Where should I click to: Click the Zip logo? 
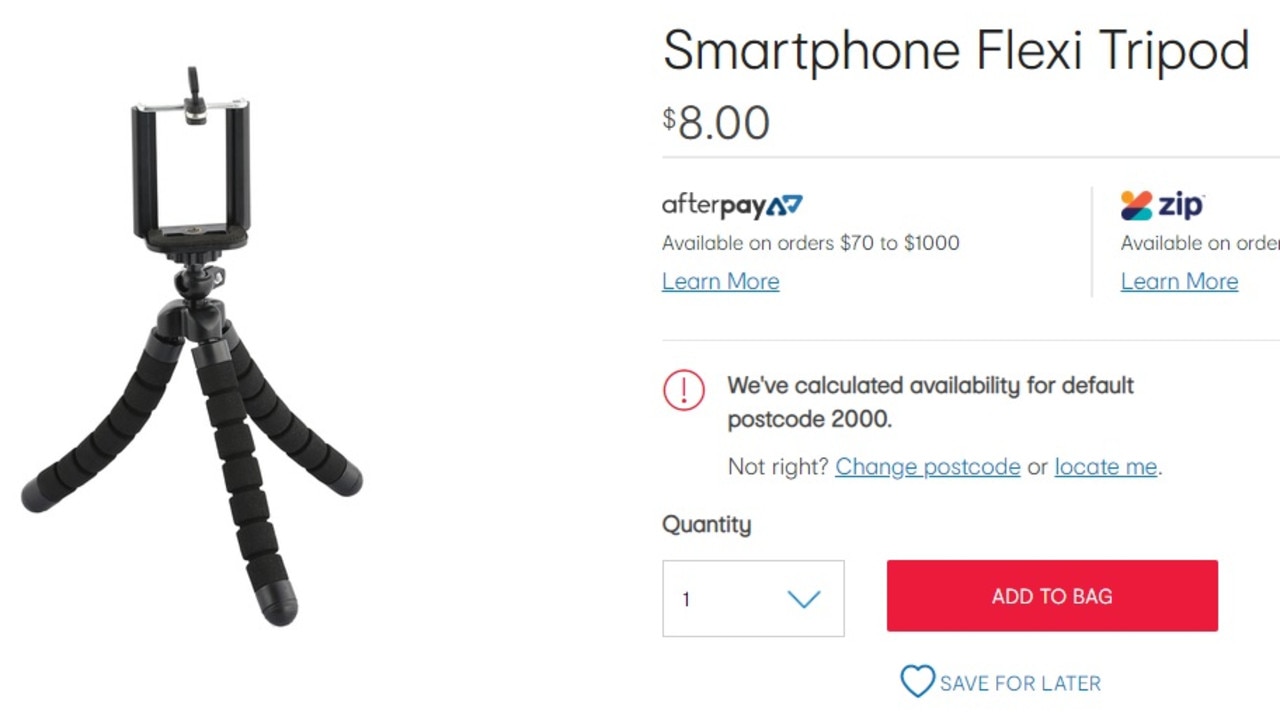coord(1162,205)
